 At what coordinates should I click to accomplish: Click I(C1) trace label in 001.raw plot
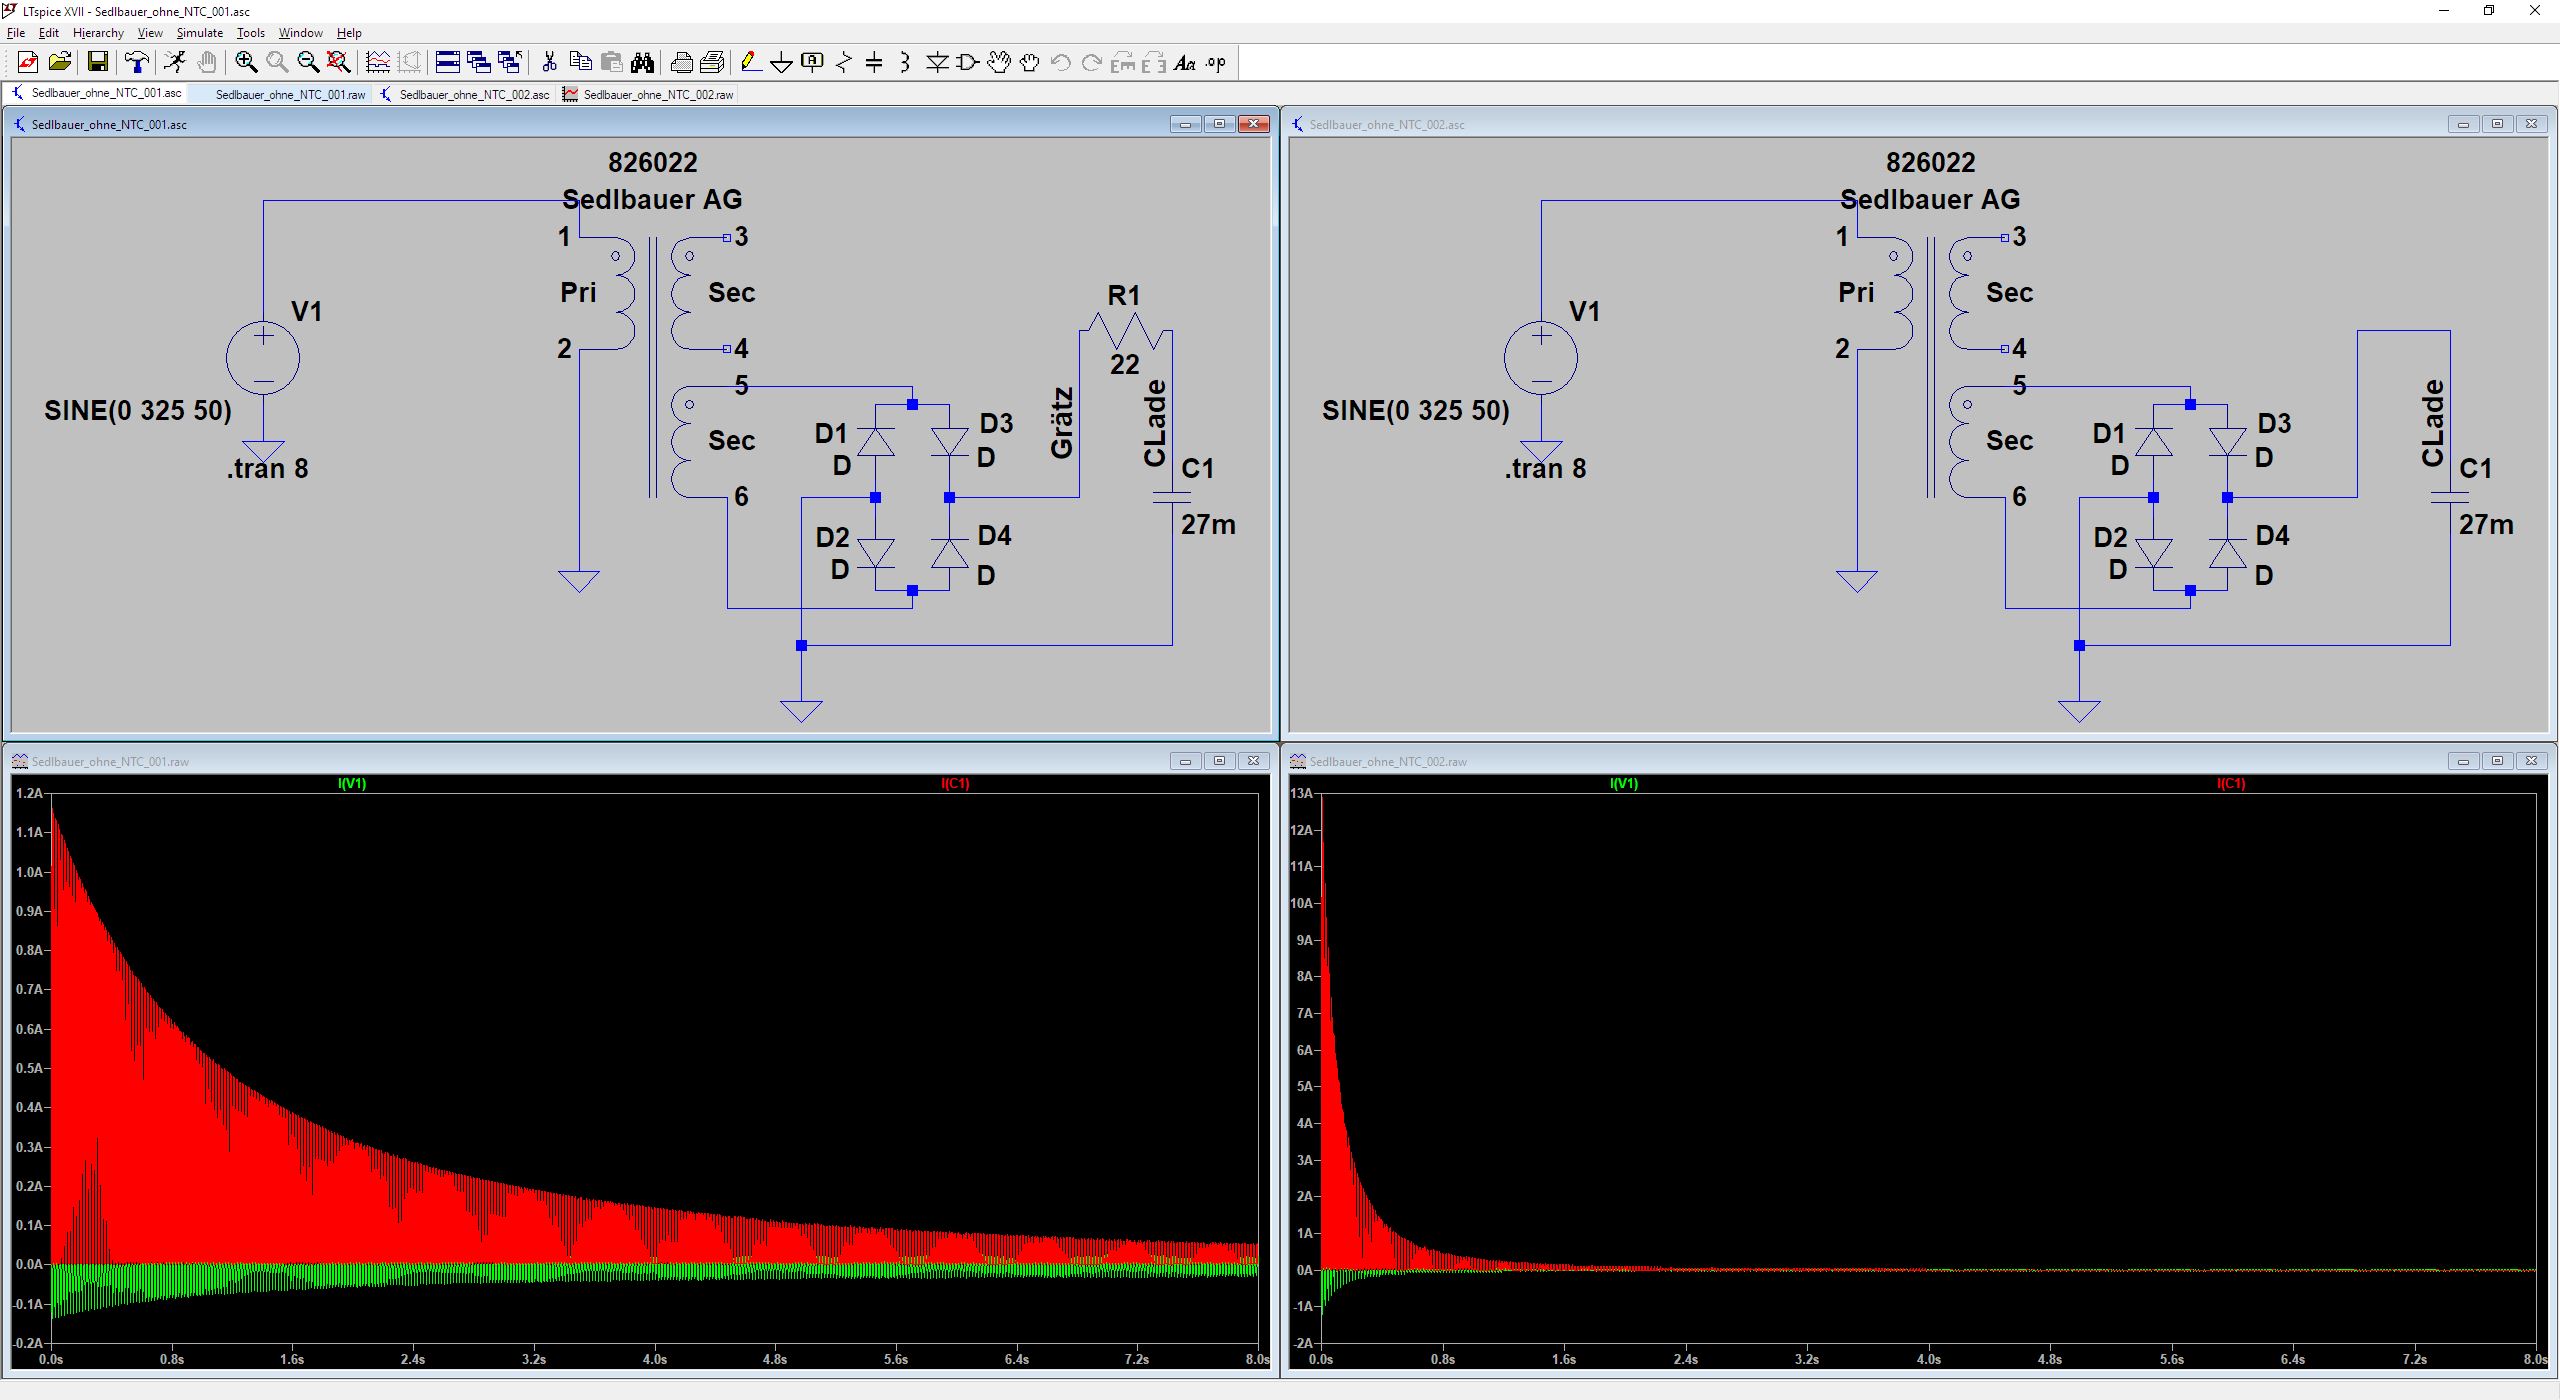(955, 784)
